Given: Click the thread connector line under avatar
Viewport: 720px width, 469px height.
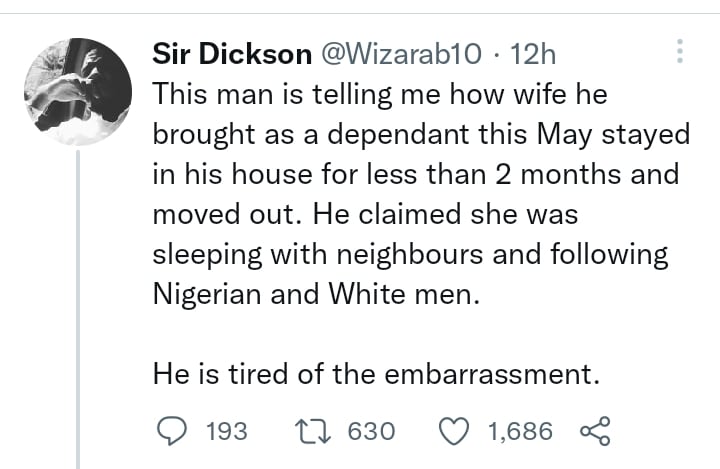Looking at the screenshot, I should click(x=78, y=309).
